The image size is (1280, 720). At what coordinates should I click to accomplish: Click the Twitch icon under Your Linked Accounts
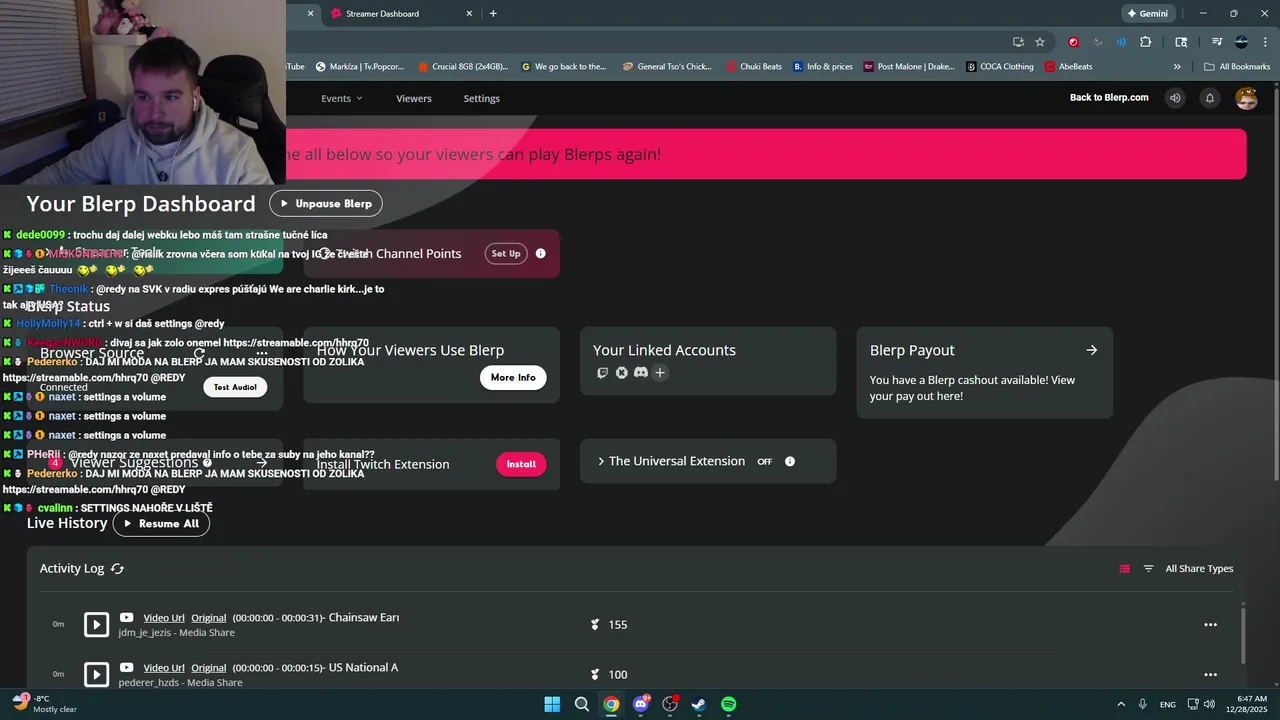tap(602, 373)
